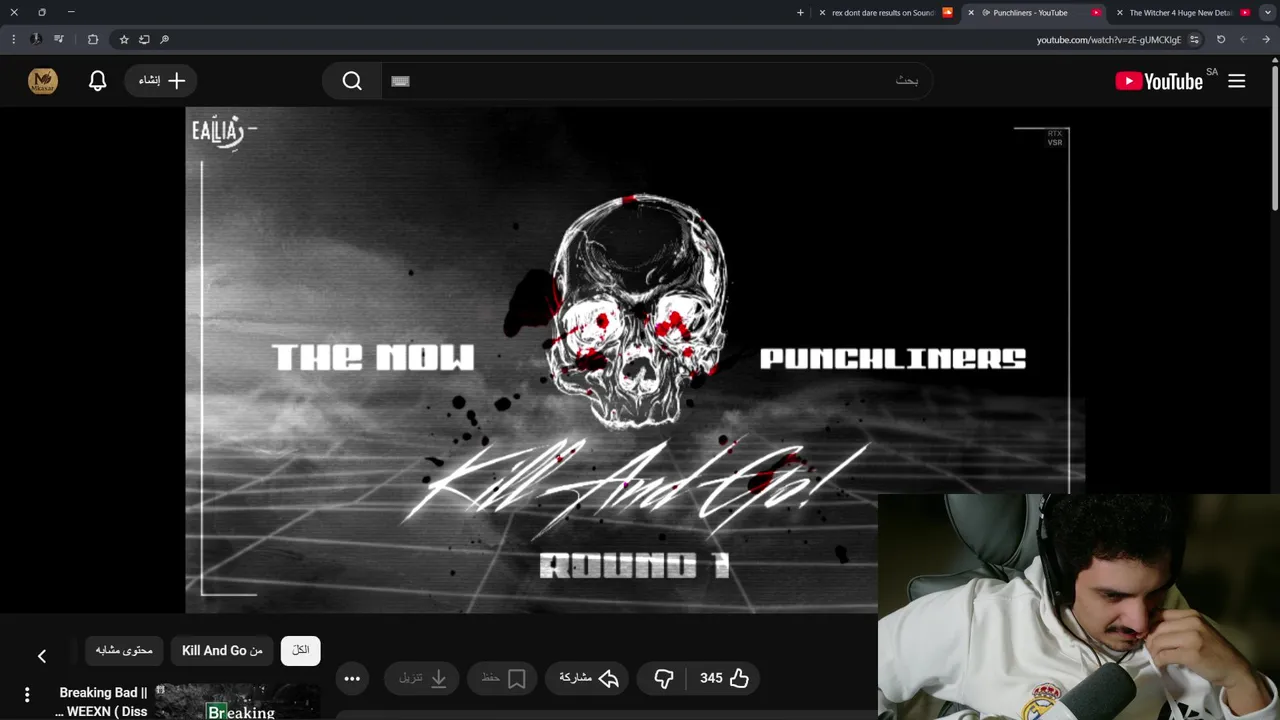Share the video (مشاركة)
This screenshot has height=720, width=1280.
[x=589, y=678]
